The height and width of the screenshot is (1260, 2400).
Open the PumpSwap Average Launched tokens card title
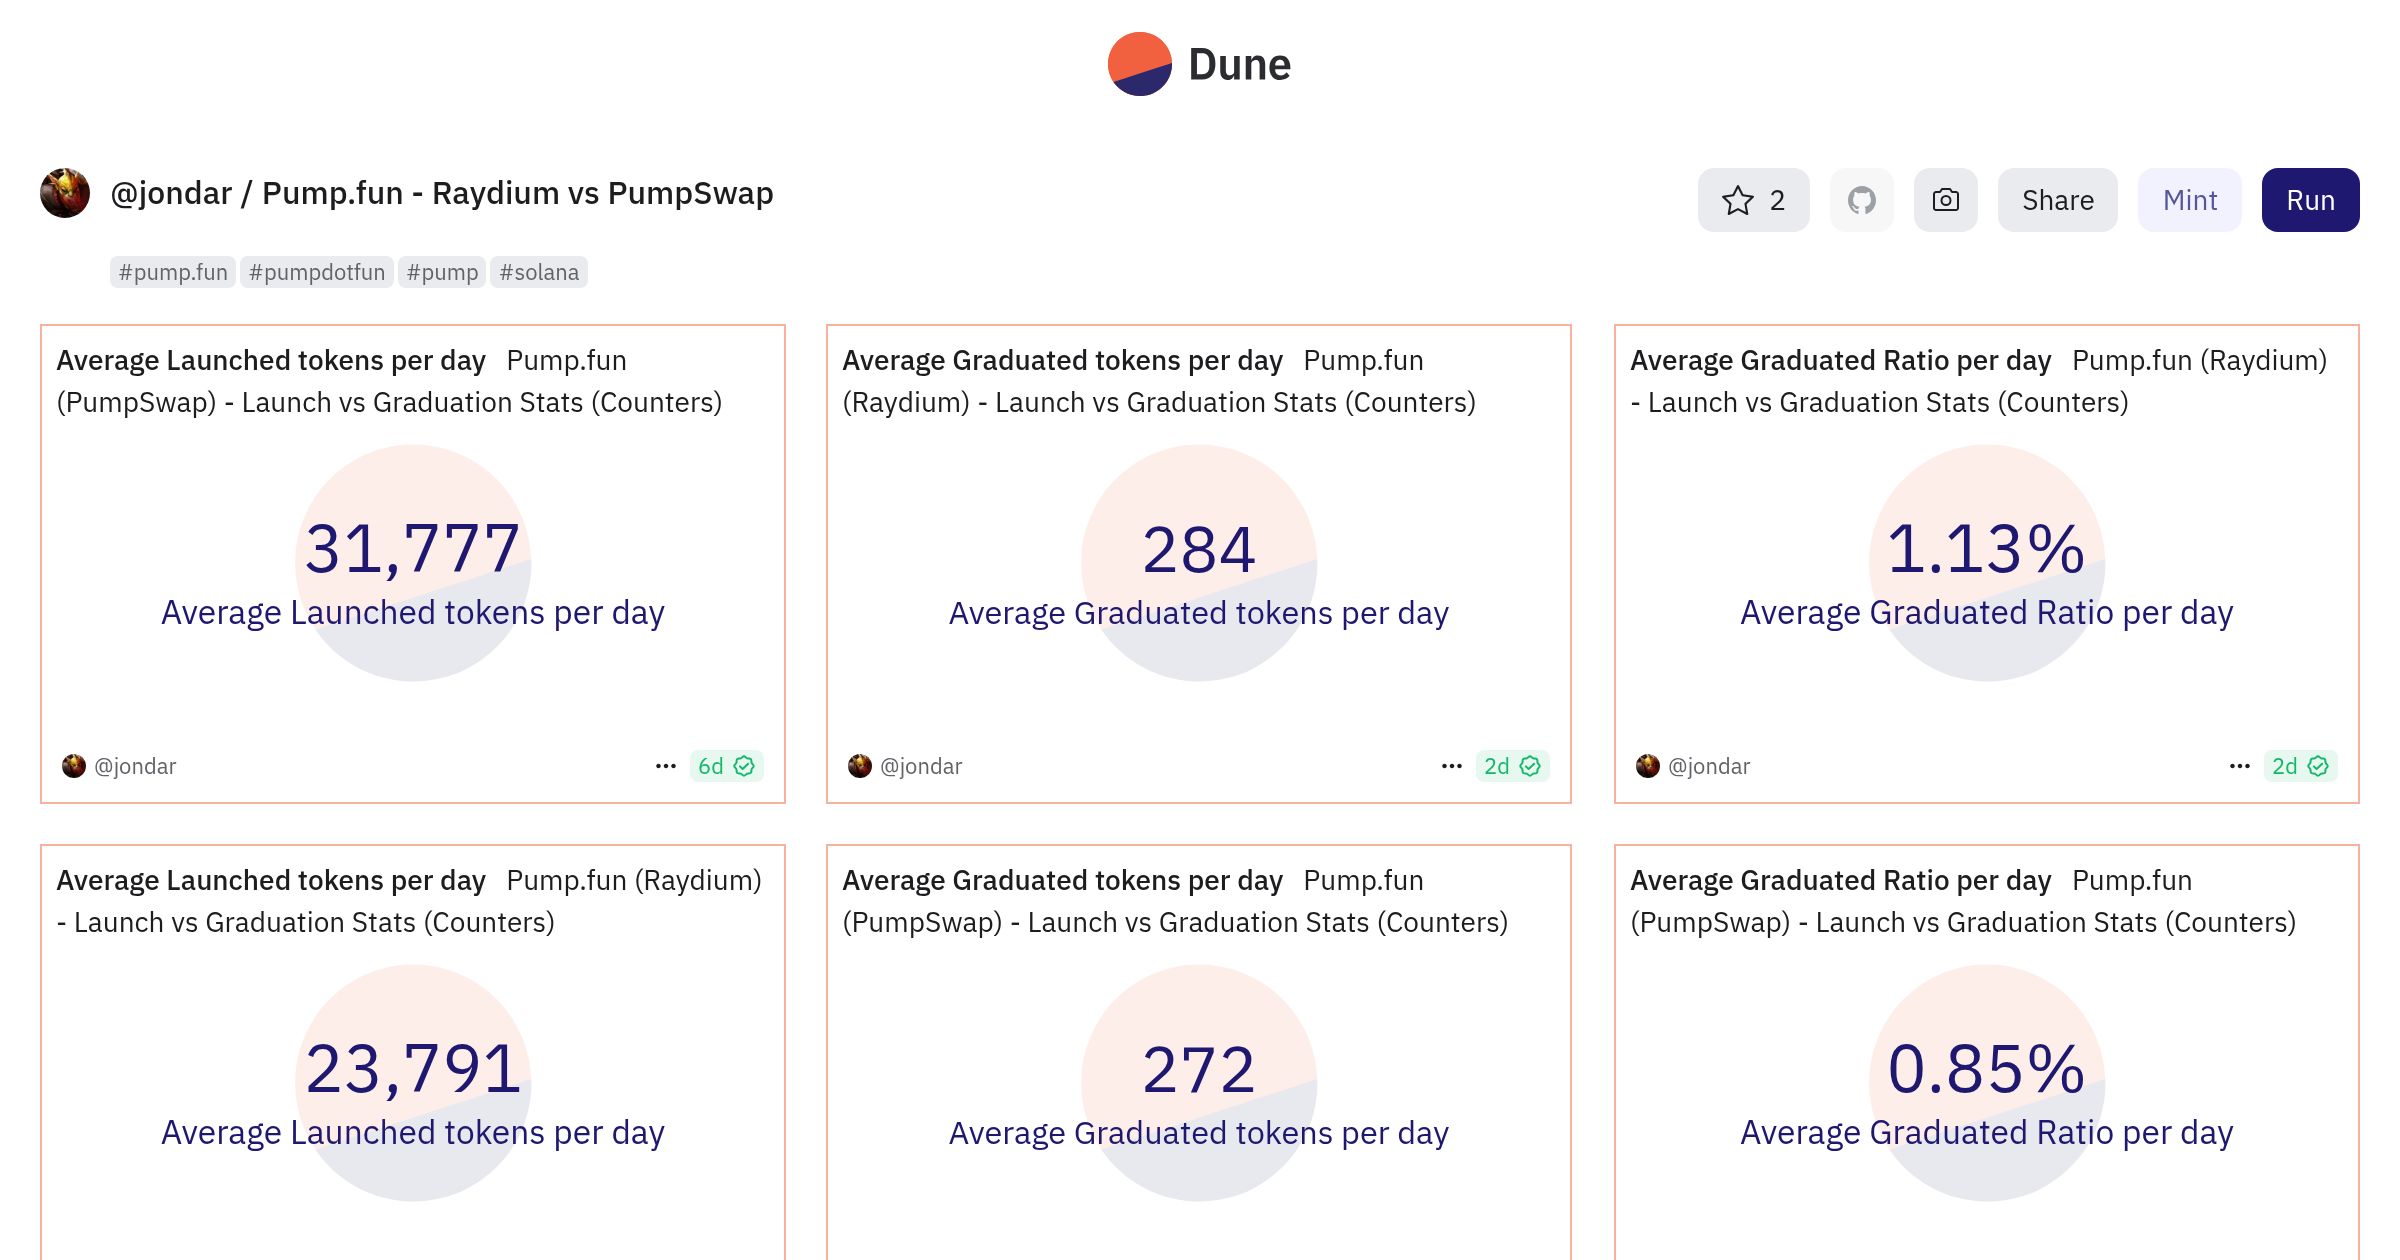[x=389, y=381]
